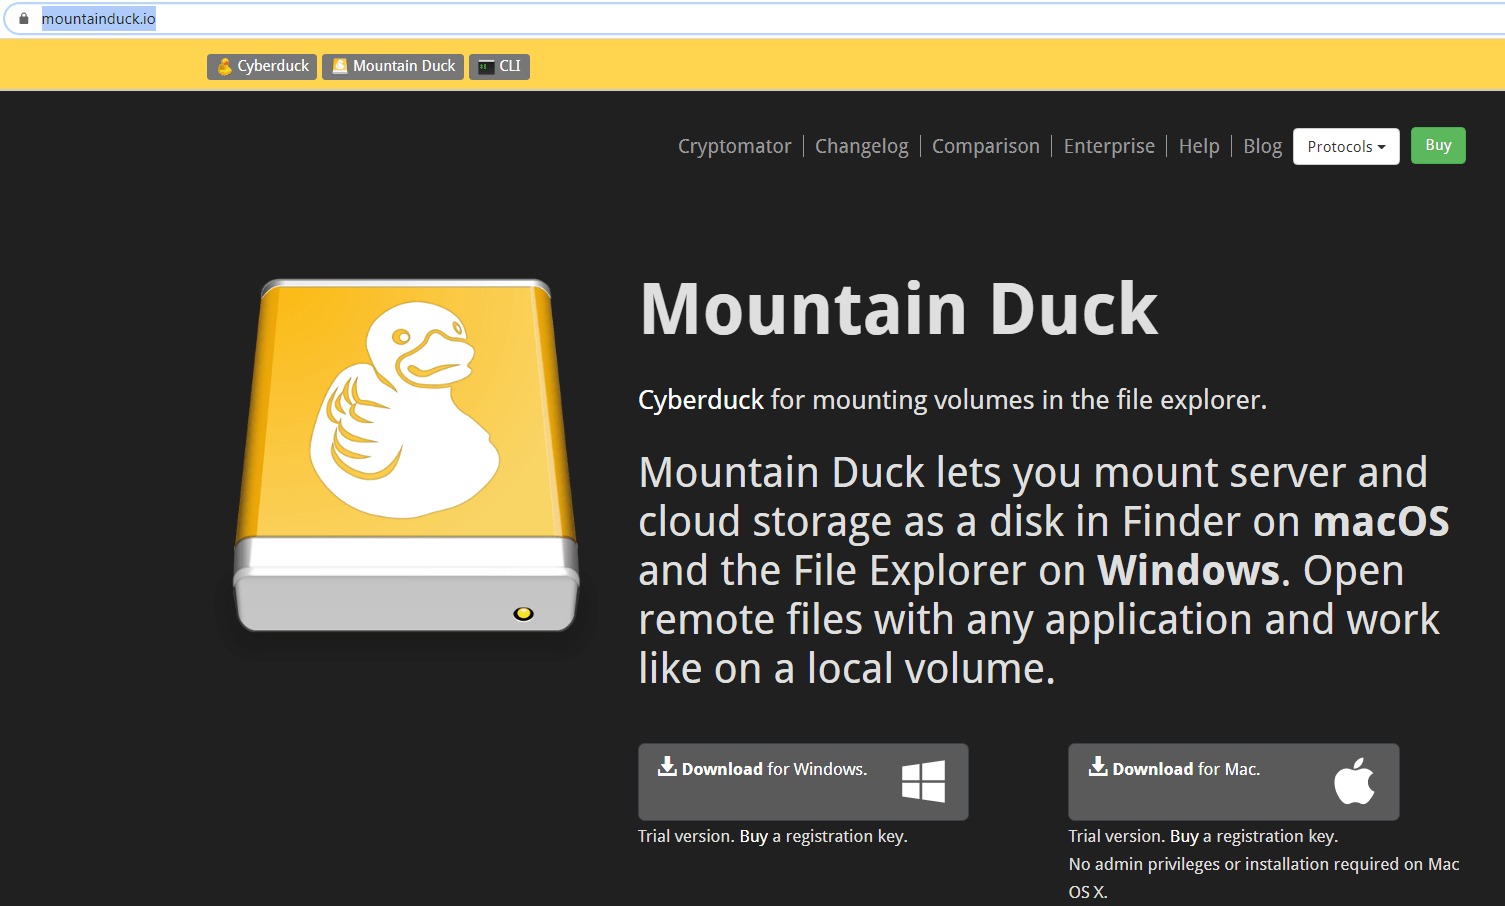1505x906 pixels.
Task: Click the Mountain Duck drive logo image
Action: [x=406, y=455]
